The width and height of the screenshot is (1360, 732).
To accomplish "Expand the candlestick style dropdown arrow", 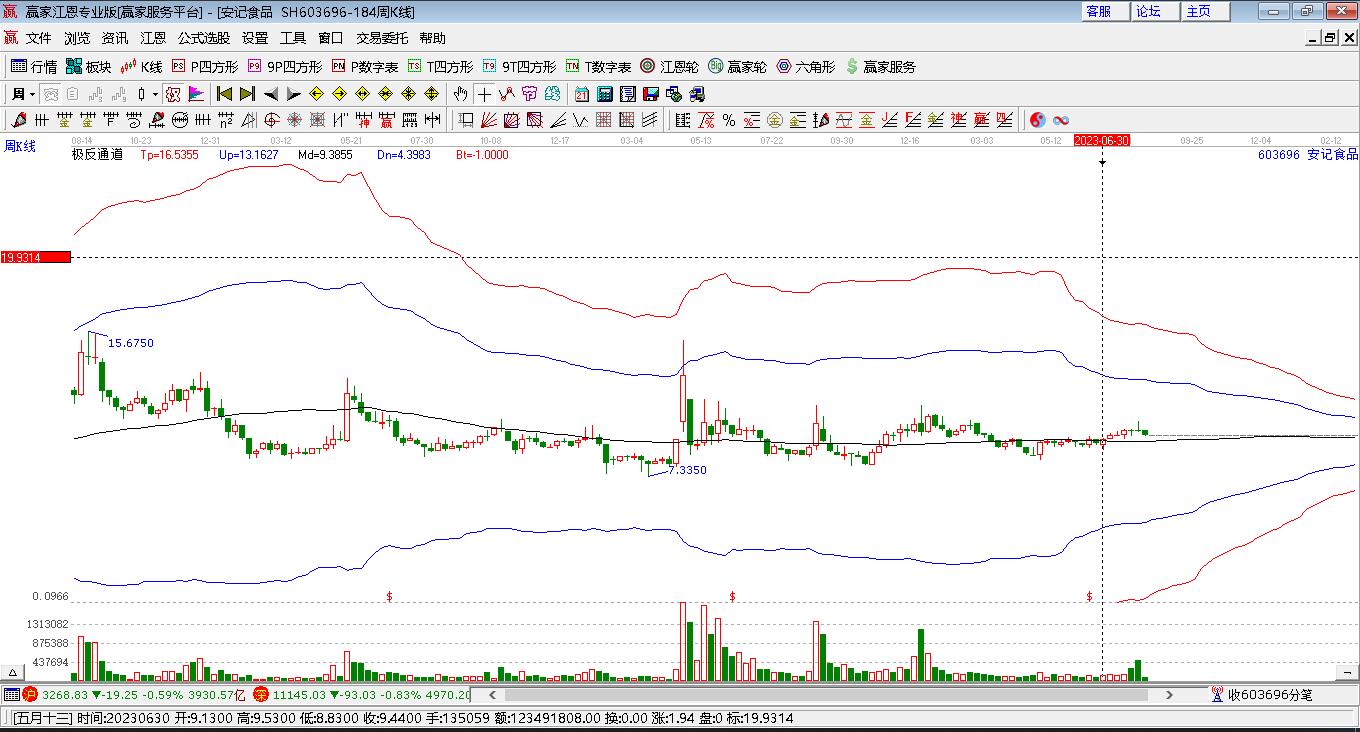I will [155, 94].
